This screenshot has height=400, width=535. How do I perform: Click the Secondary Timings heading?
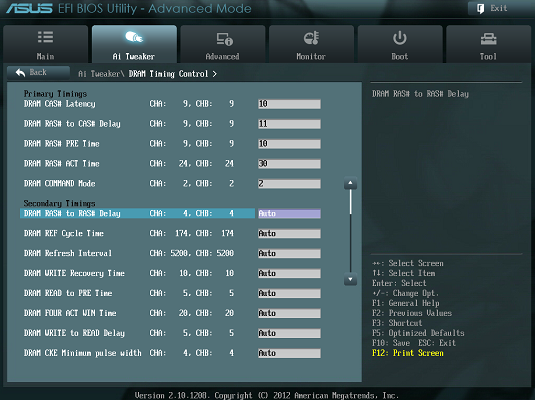click(x=59, y=203)
